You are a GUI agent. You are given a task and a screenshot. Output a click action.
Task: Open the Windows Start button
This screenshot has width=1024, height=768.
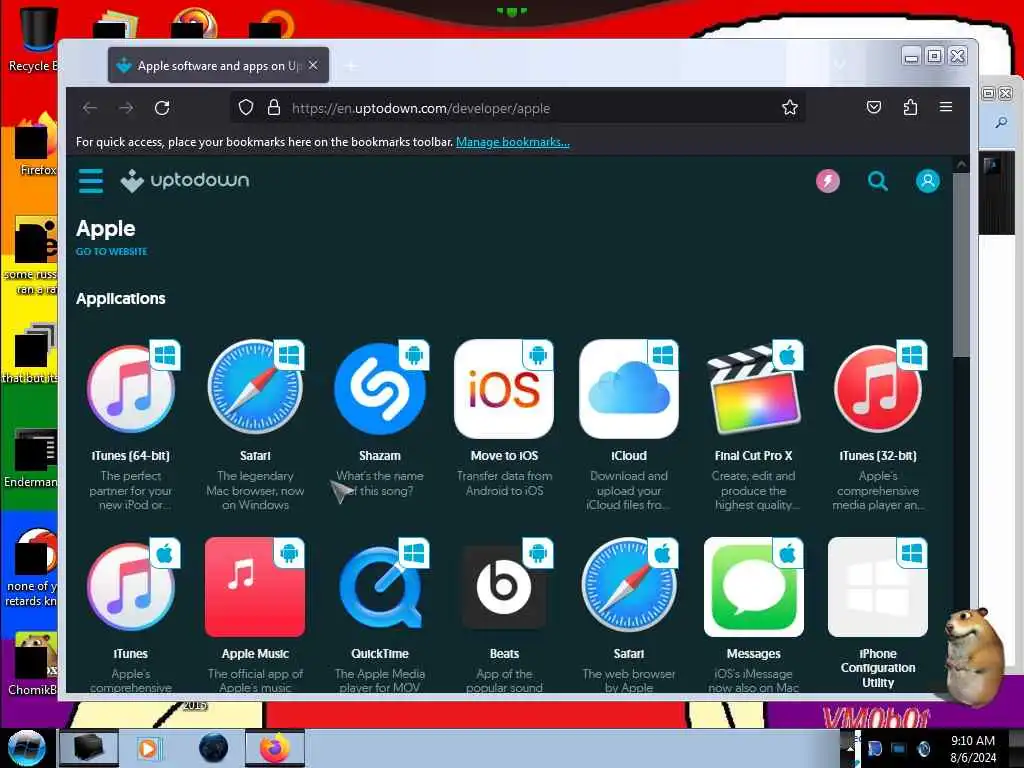[26, 748]
